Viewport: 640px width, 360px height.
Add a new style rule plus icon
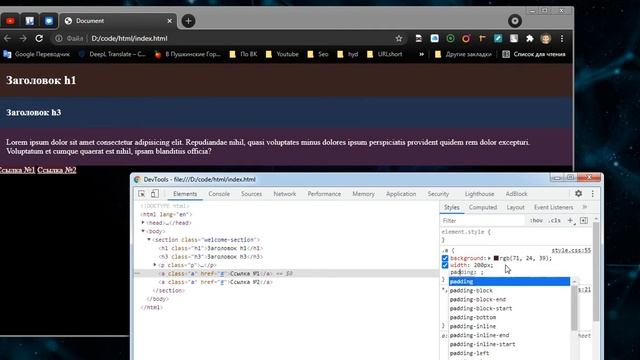pos(570,220)
